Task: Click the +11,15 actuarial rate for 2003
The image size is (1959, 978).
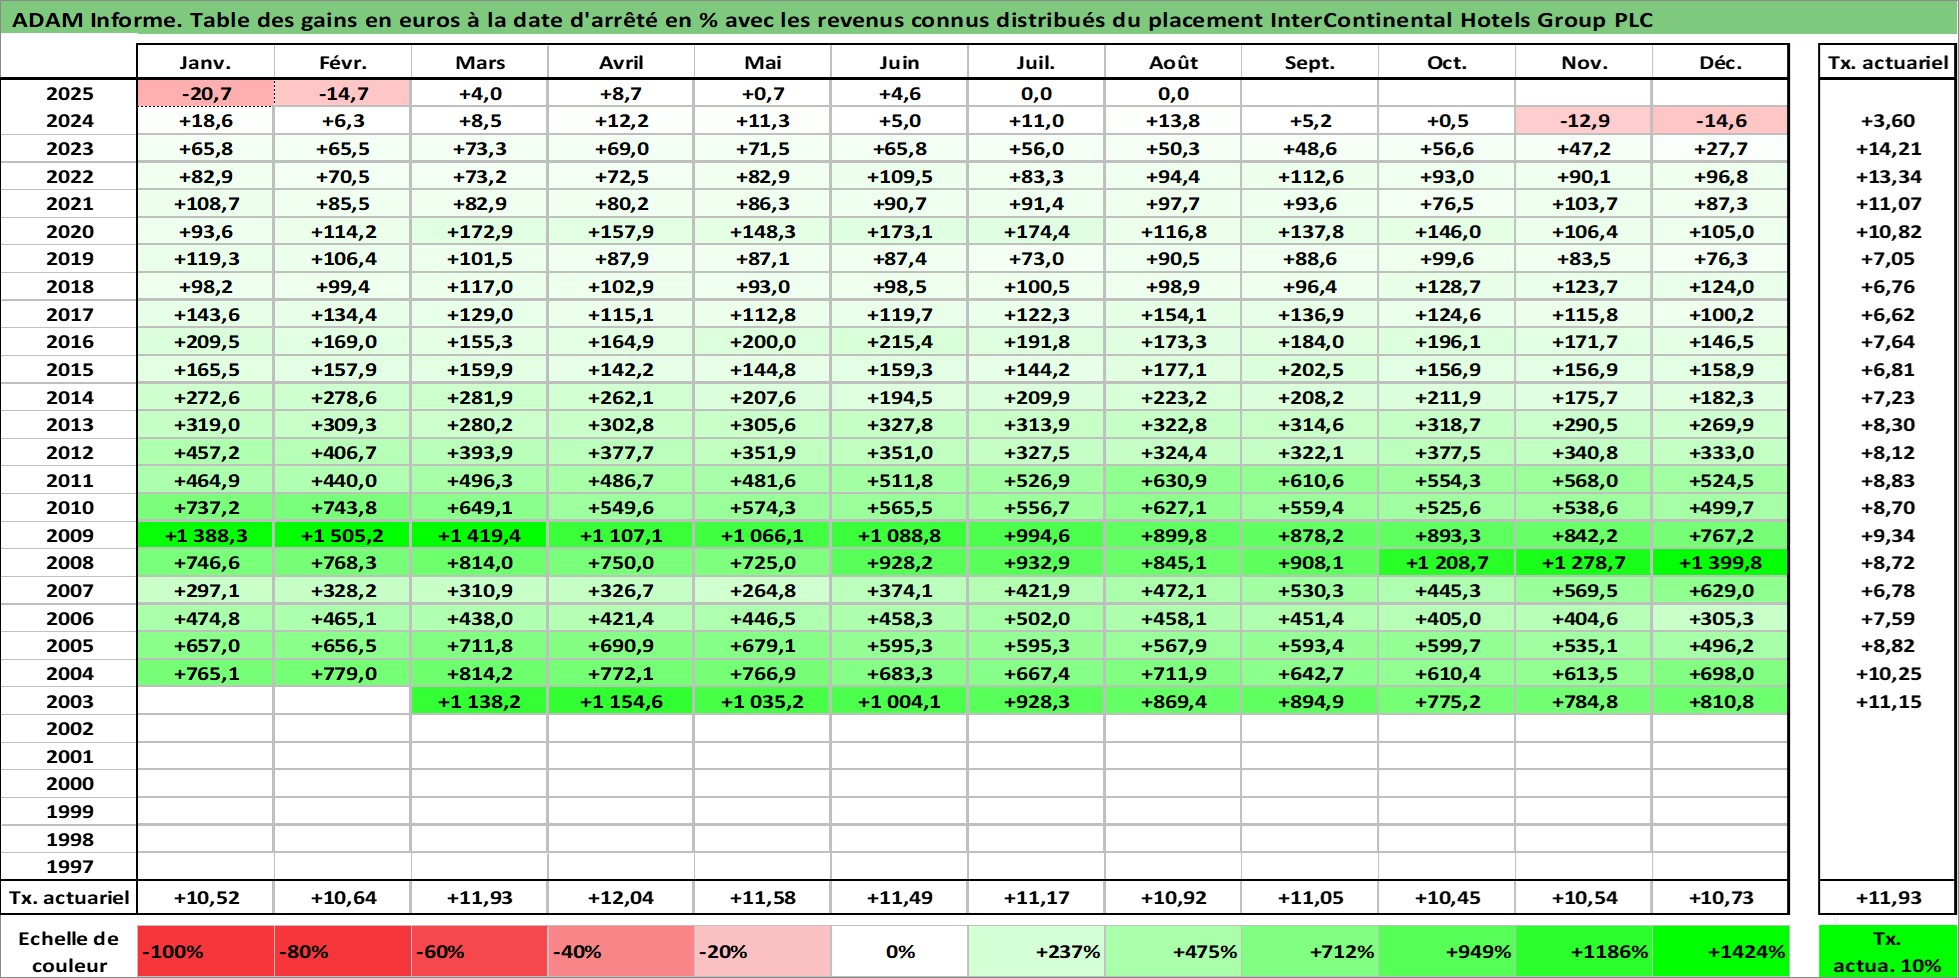Action: [1887, 702]
